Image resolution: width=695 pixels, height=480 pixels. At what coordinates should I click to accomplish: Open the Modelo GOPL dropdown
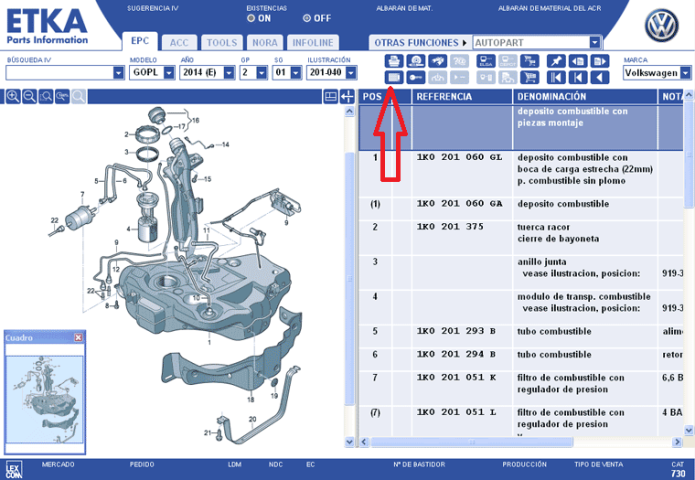point(169,73)
